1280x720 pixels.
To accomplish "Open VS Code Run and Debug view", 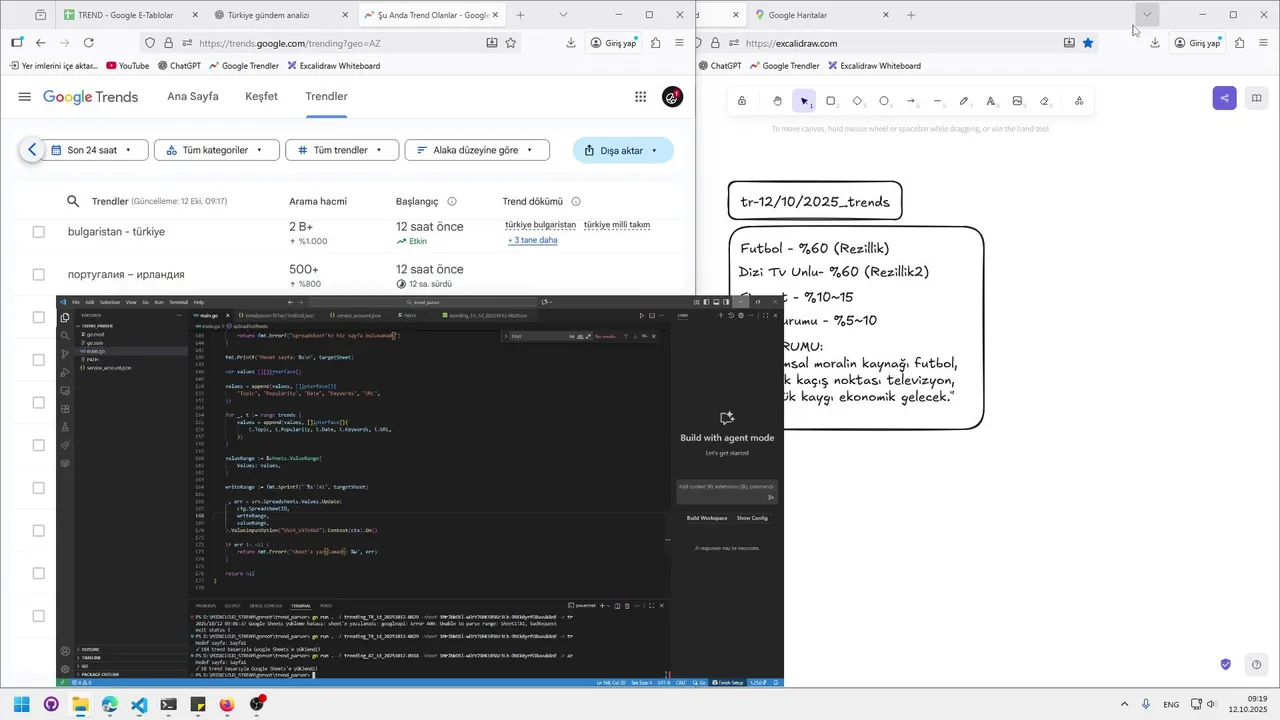I will (65, 372).
